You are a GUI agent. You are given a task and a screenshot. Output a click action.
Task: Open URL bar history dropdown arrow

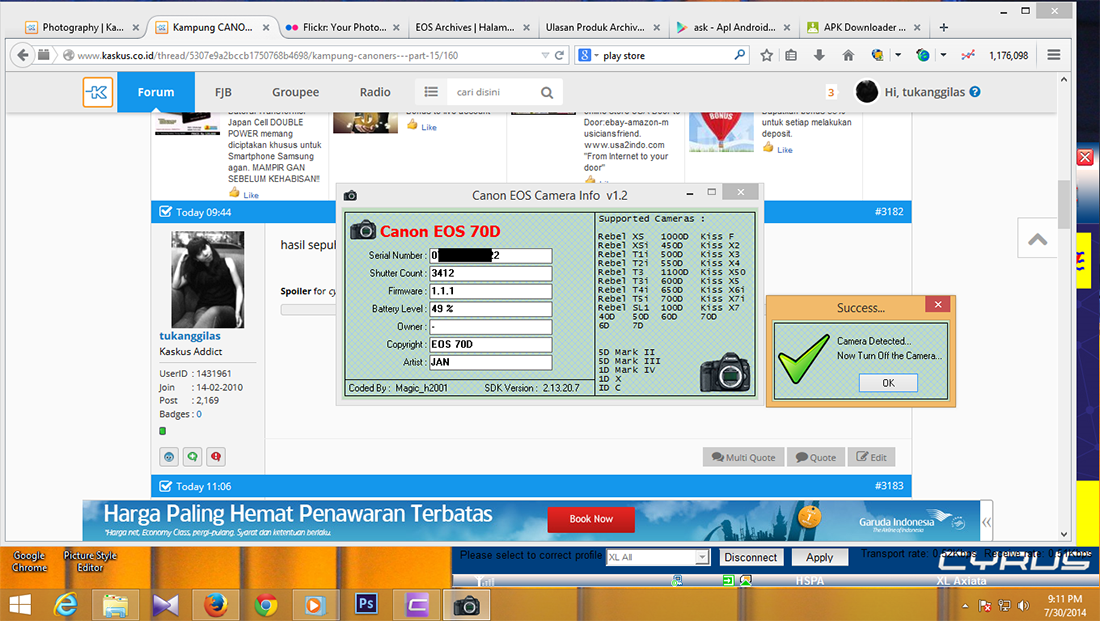[x=545, y=55]
